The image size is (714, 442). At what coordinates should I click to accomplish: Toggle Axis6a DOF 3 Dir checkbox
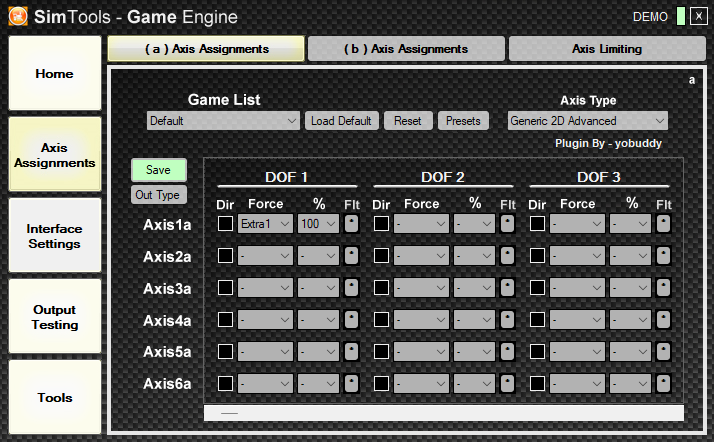tap(537, 383)
